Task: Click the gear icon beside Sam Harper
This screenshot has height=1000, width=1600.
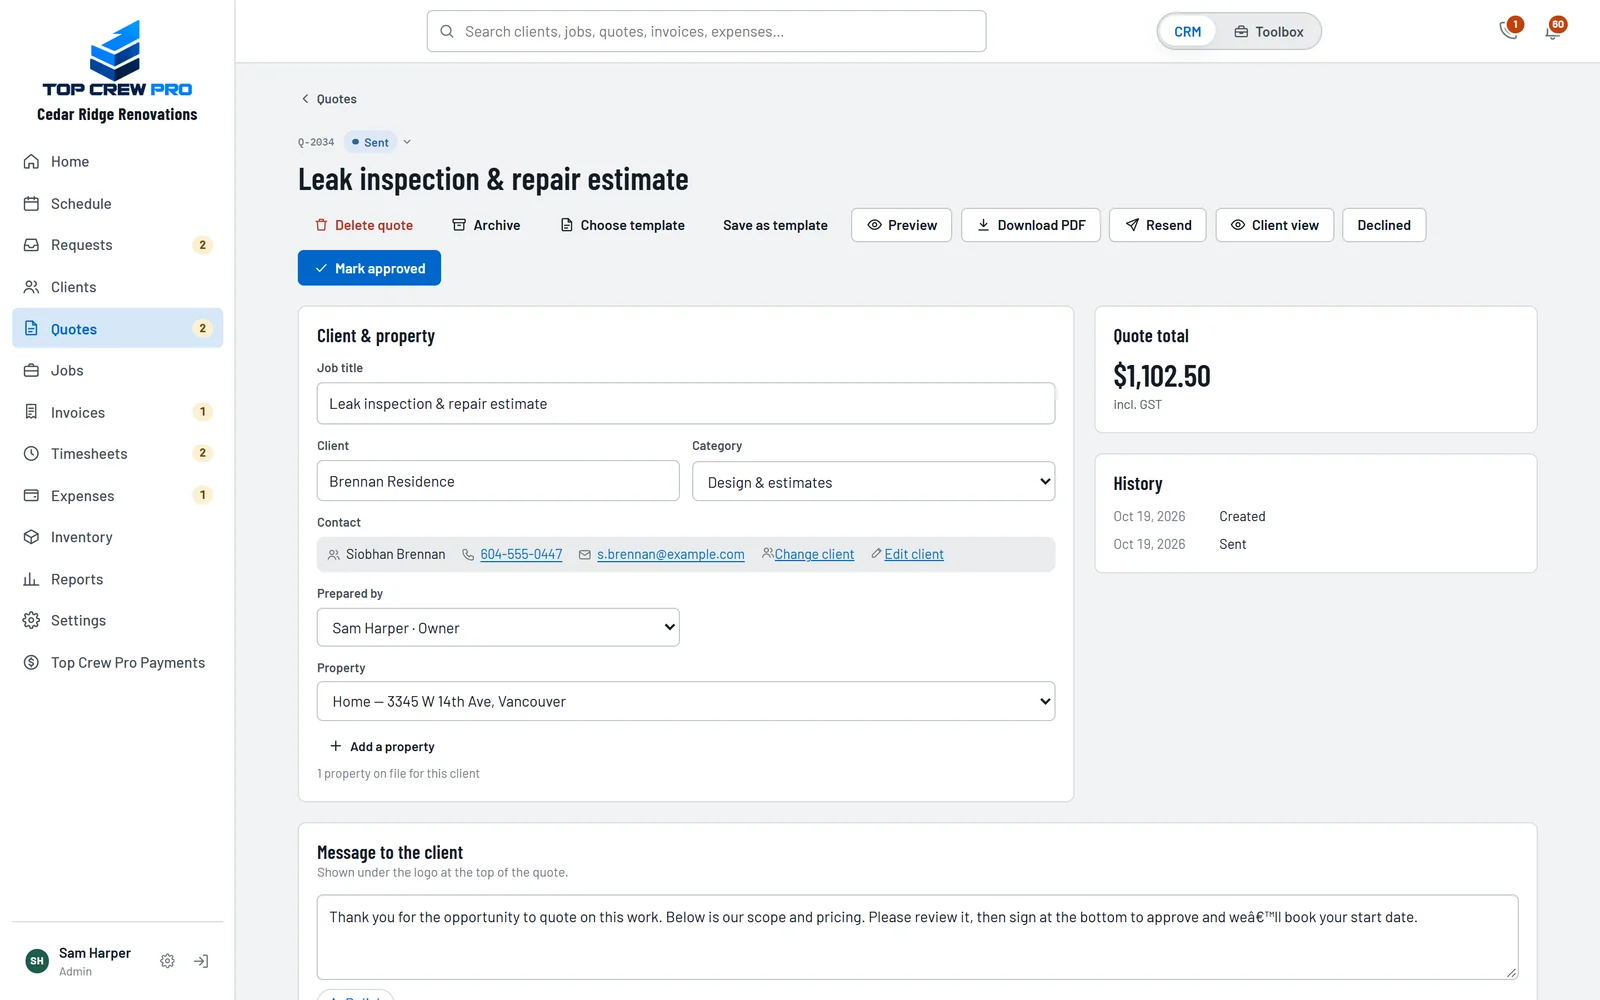Action: (x=167, y=961)
